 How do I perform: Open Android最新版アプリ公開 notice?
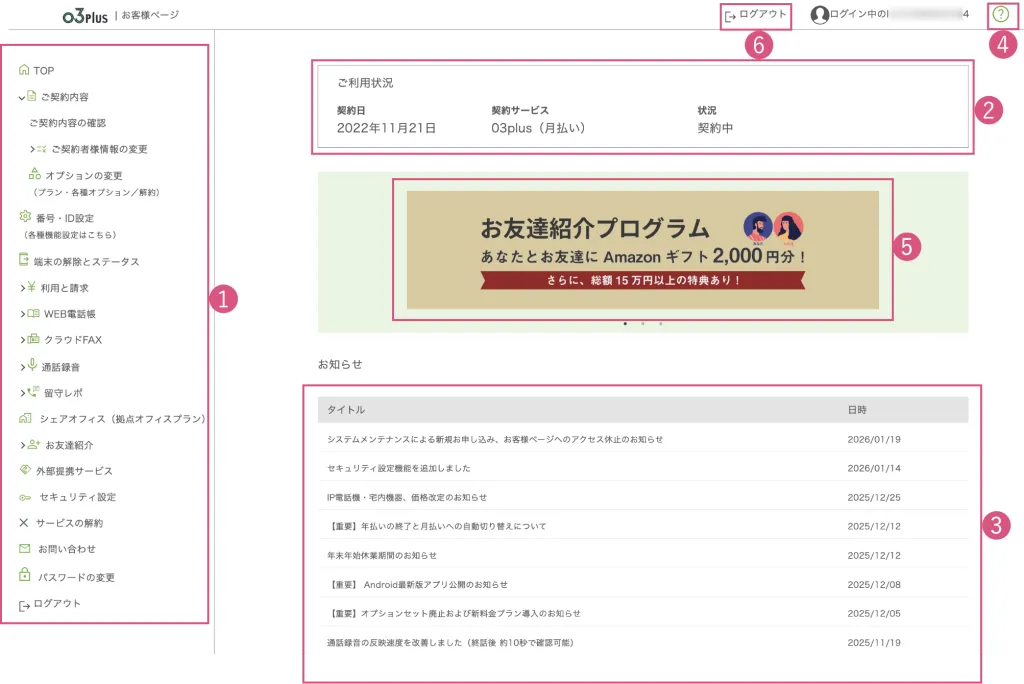(417, 584)
